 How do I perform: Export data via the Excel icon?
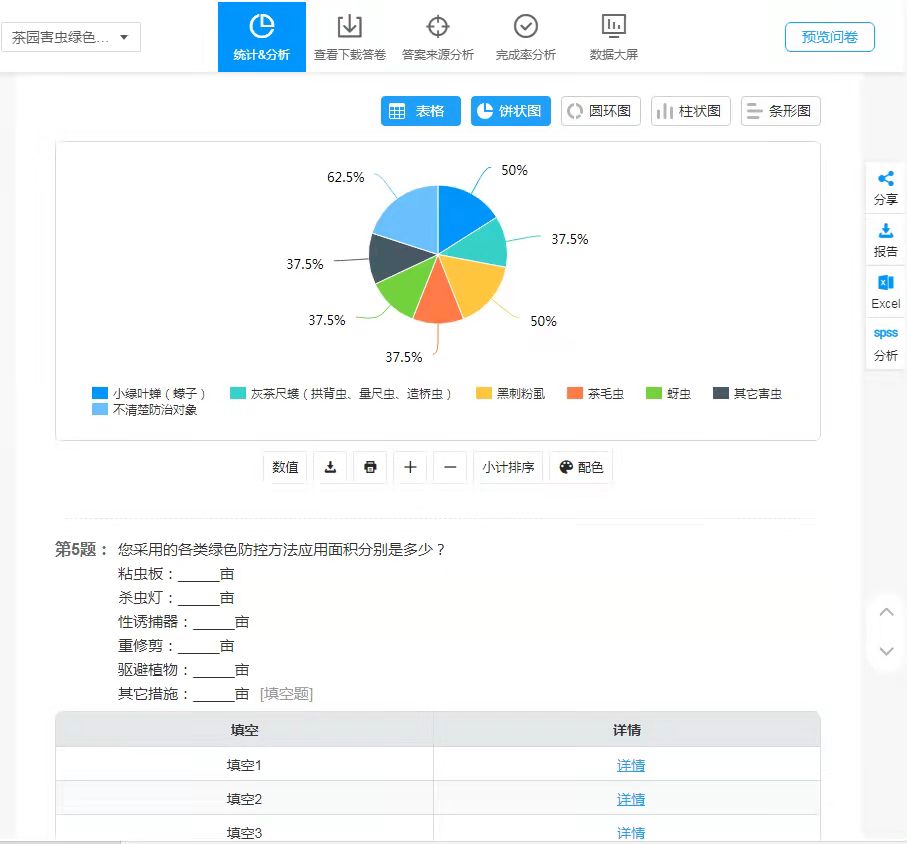pyautogui.click(x=885, y=292)
